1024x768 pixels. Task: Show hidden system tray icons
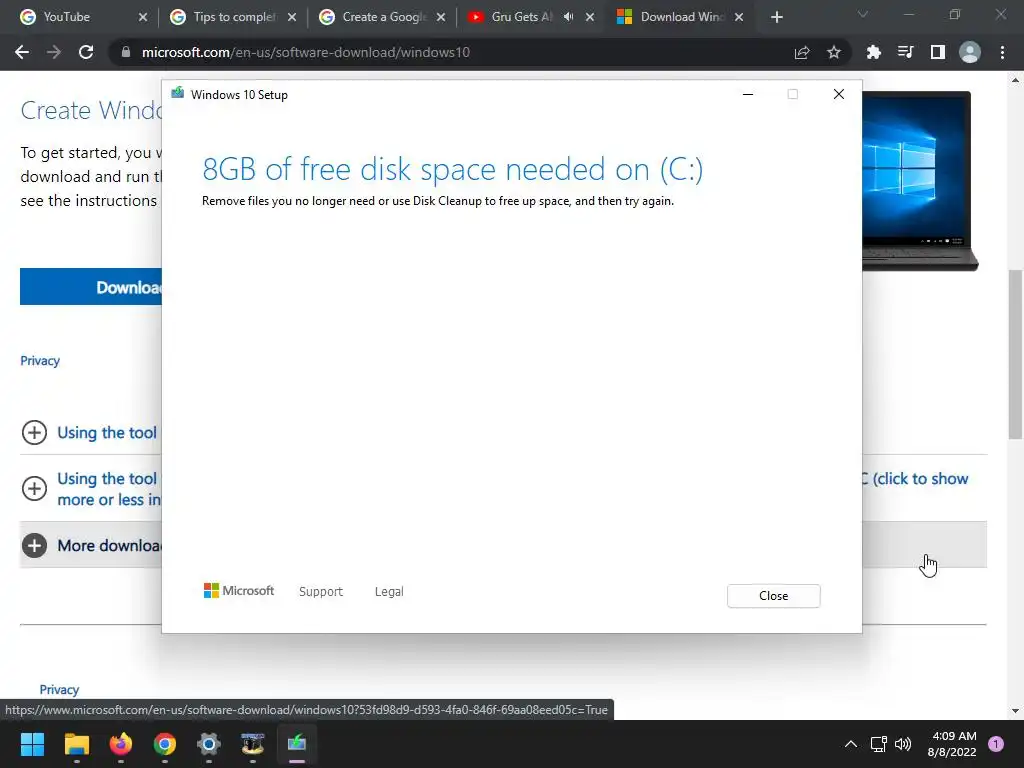tap(850, 744)
